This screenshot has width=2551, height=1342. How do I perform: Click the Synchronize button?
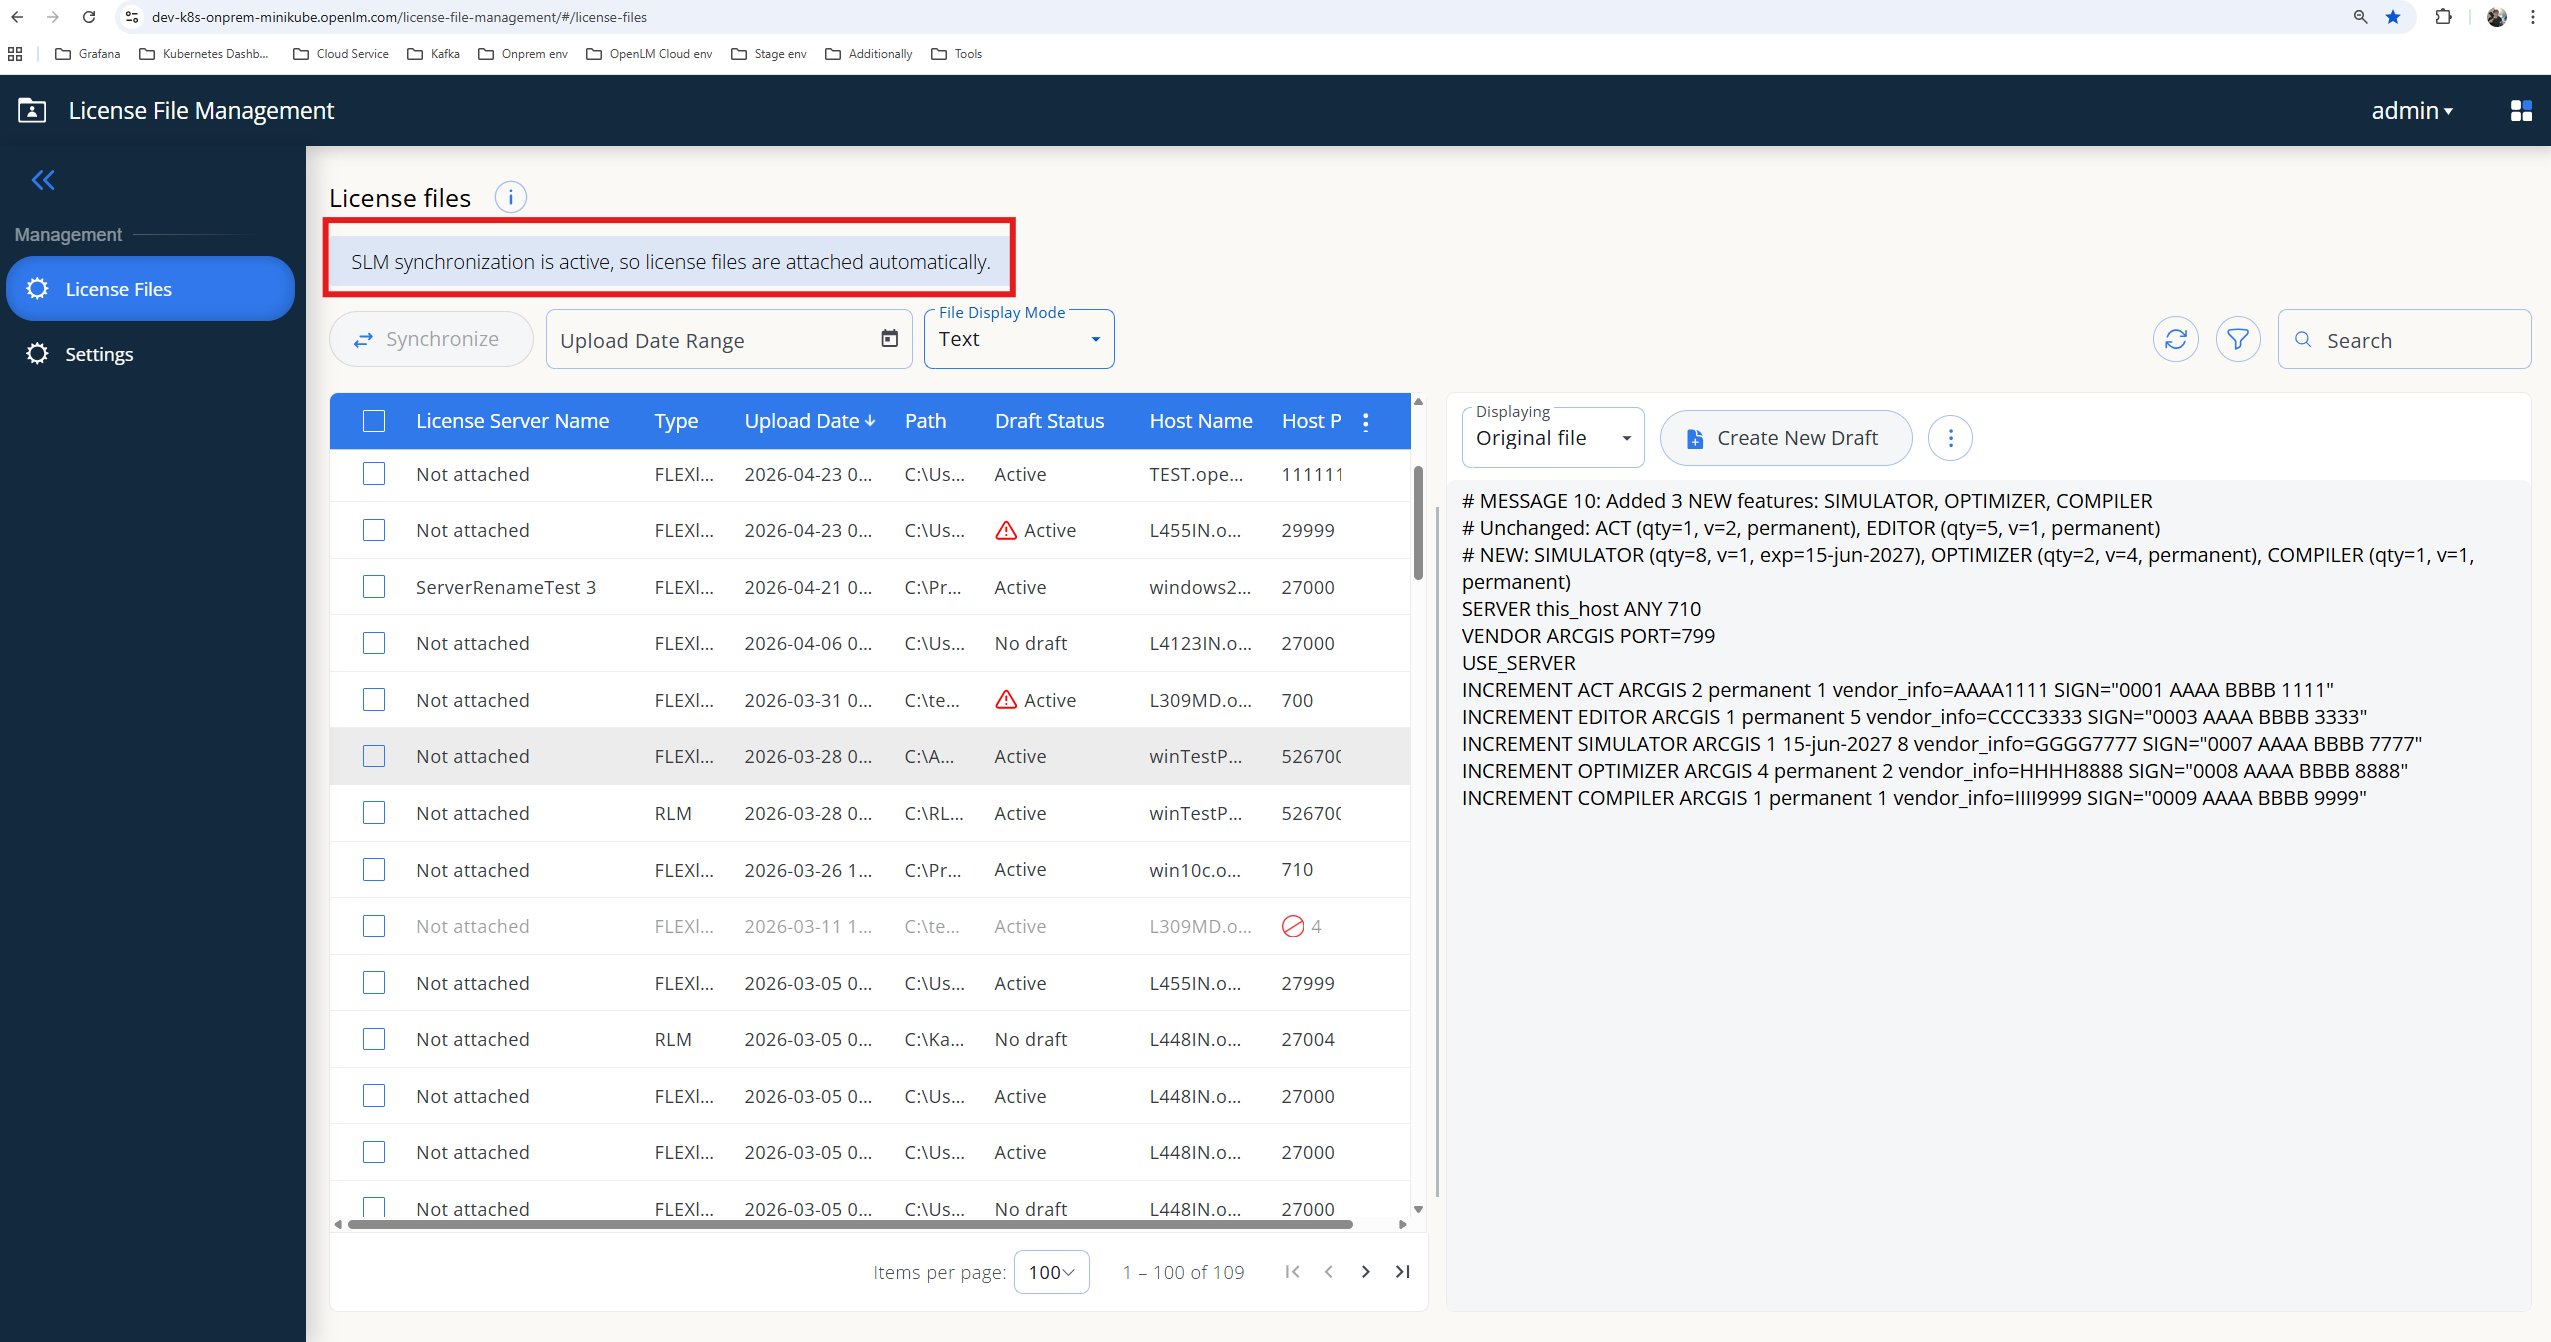pyautogui.click(x=431, y=339)
